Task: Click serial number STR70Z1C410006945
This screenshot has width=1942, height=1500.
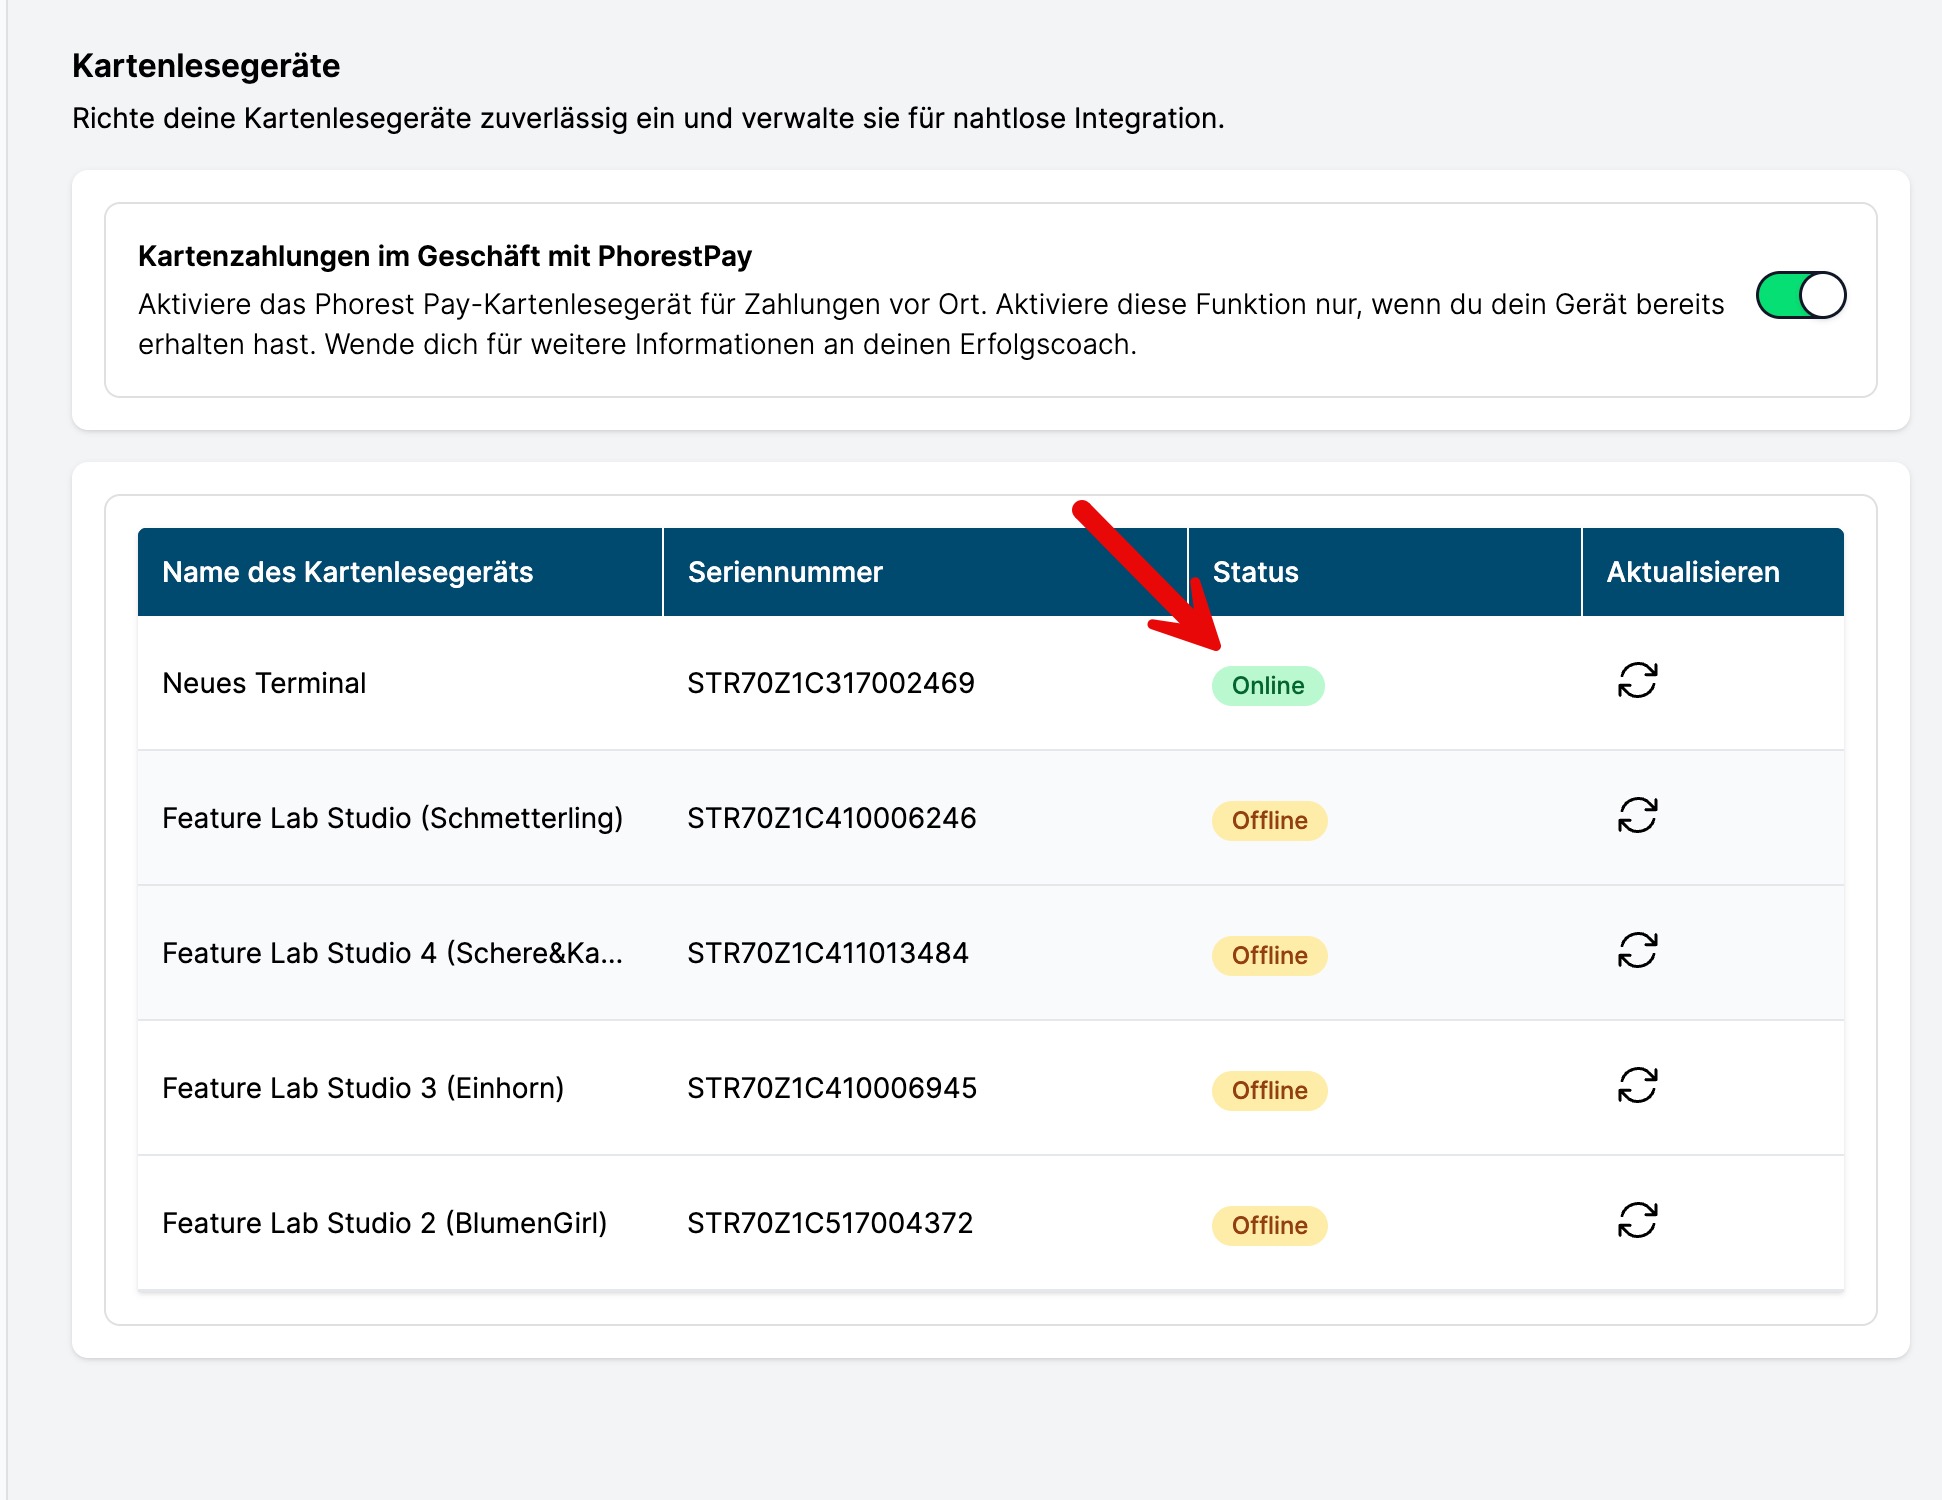Action: pyautogui.click(x=832, y=1088)
